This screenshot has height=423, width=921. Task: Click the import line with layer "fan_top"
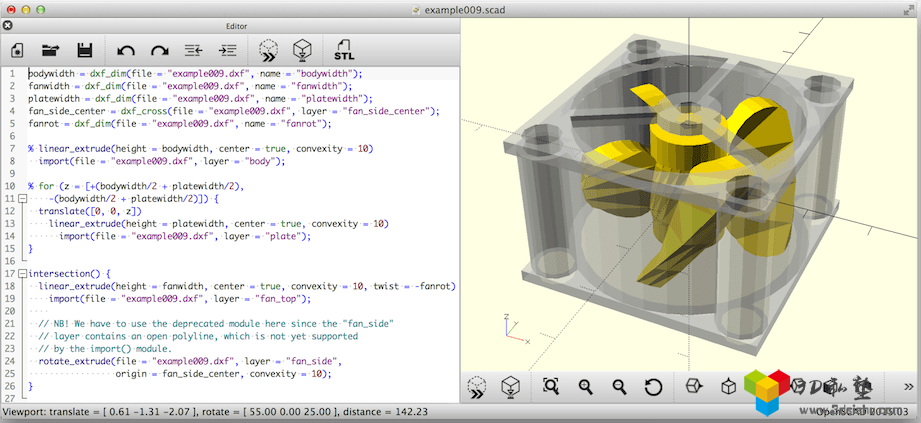click(179, 298)
